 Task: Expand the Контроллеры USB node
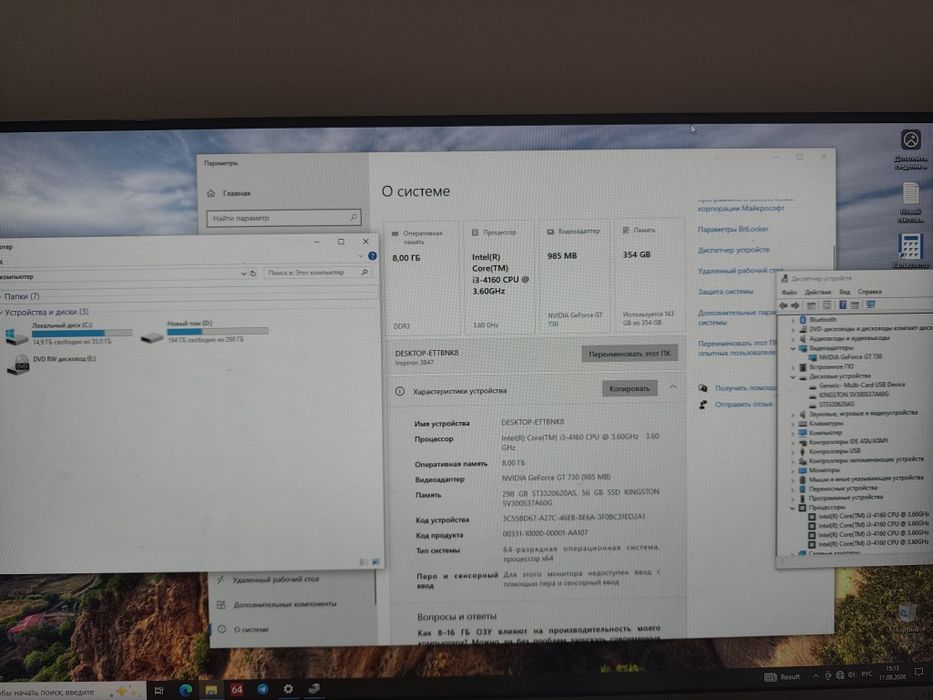click(x=793, y=452)
